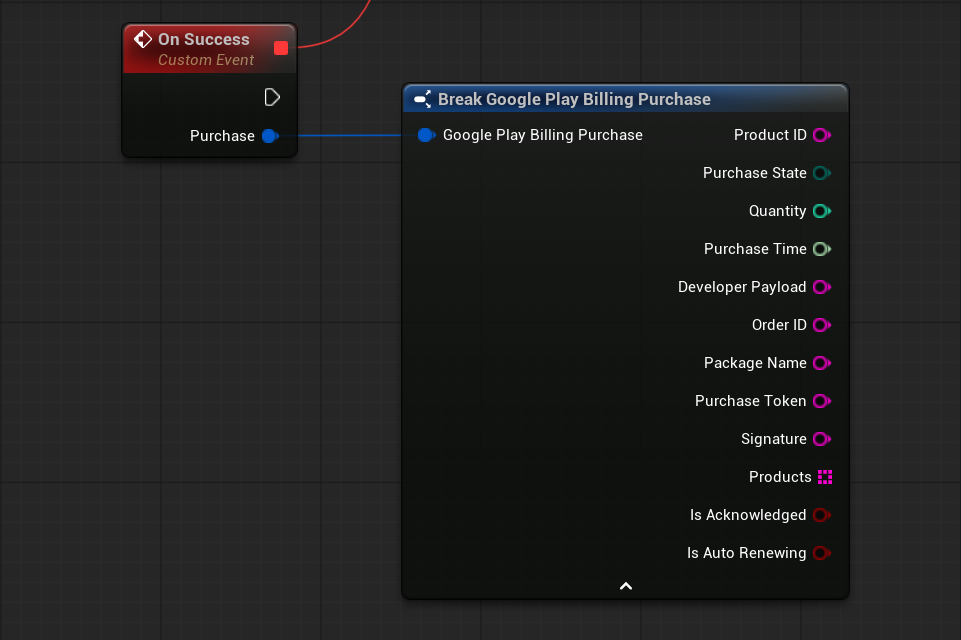Click the 'Purchase Time' label
The width and height of the screenshot is (961, 640).
(755, 249)
